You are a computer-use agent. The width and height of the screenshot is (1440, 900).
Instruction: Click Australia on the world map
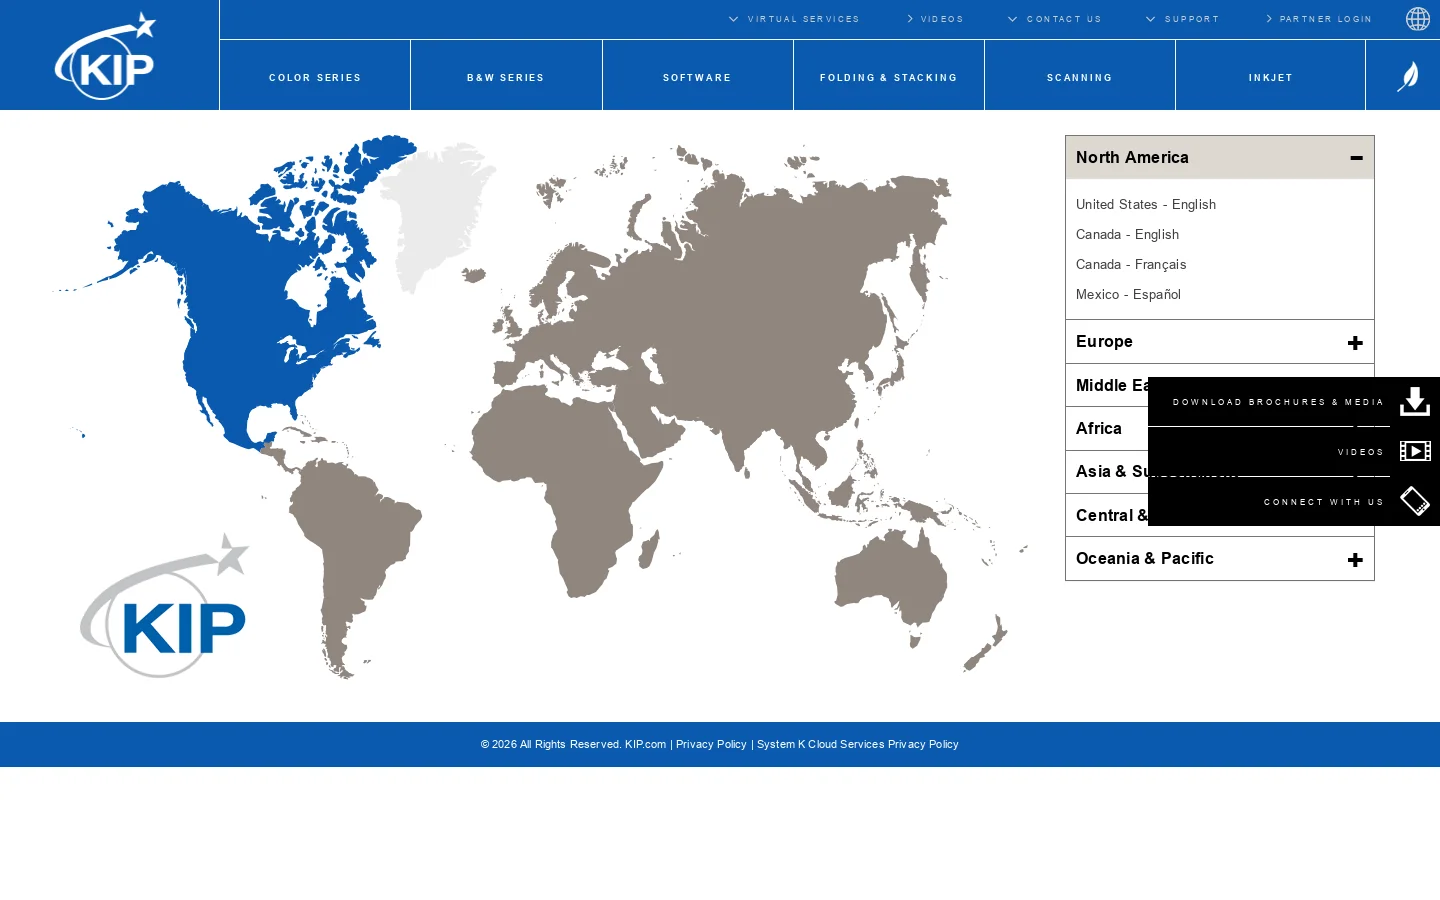(890, 580)
